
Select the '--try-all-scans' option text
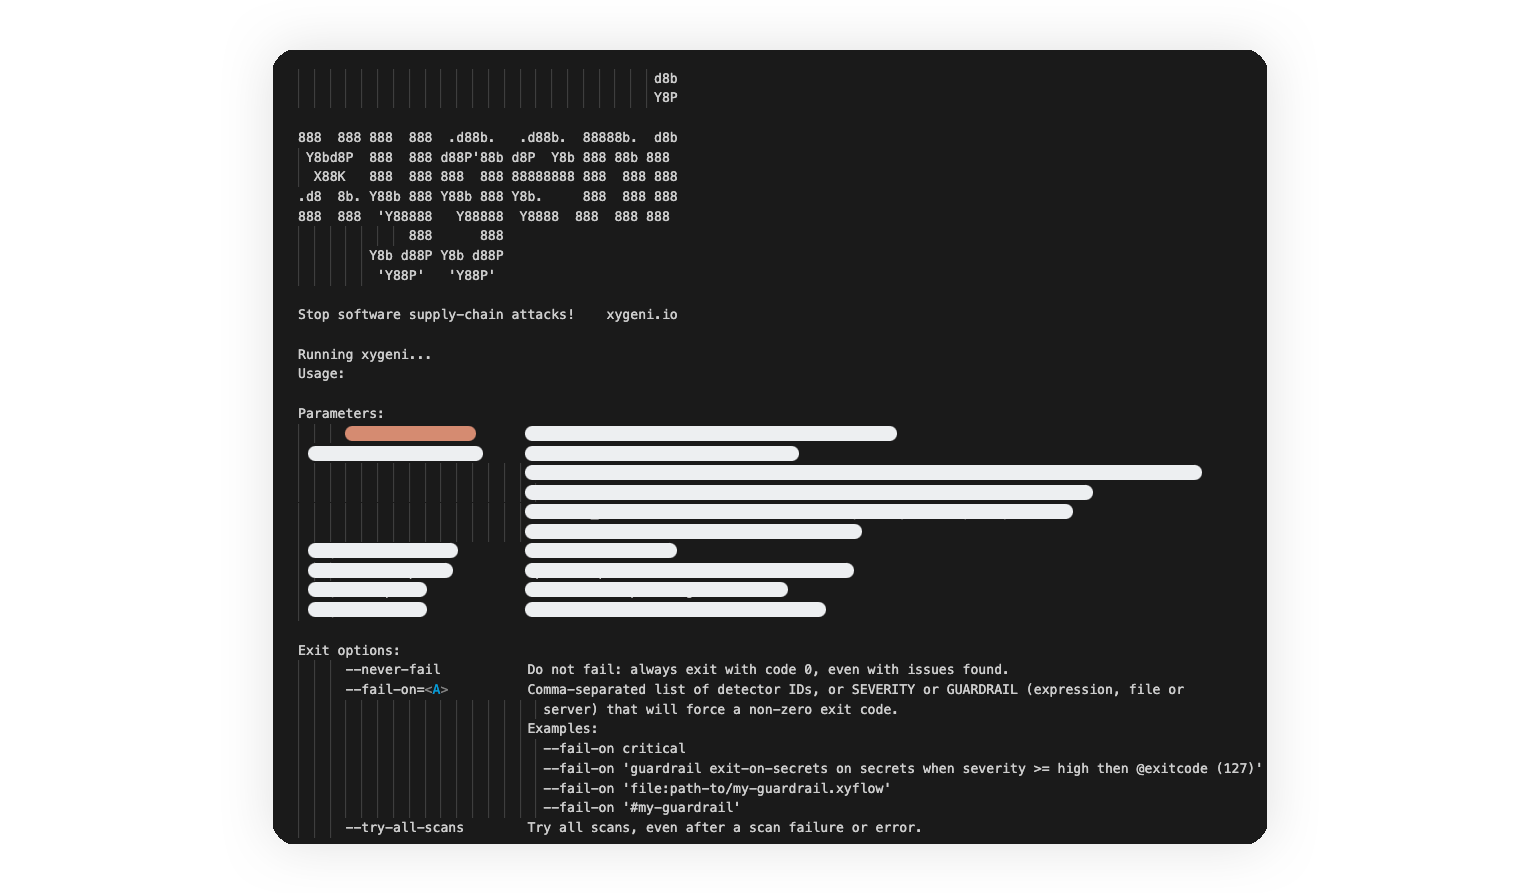click(405, 828)
